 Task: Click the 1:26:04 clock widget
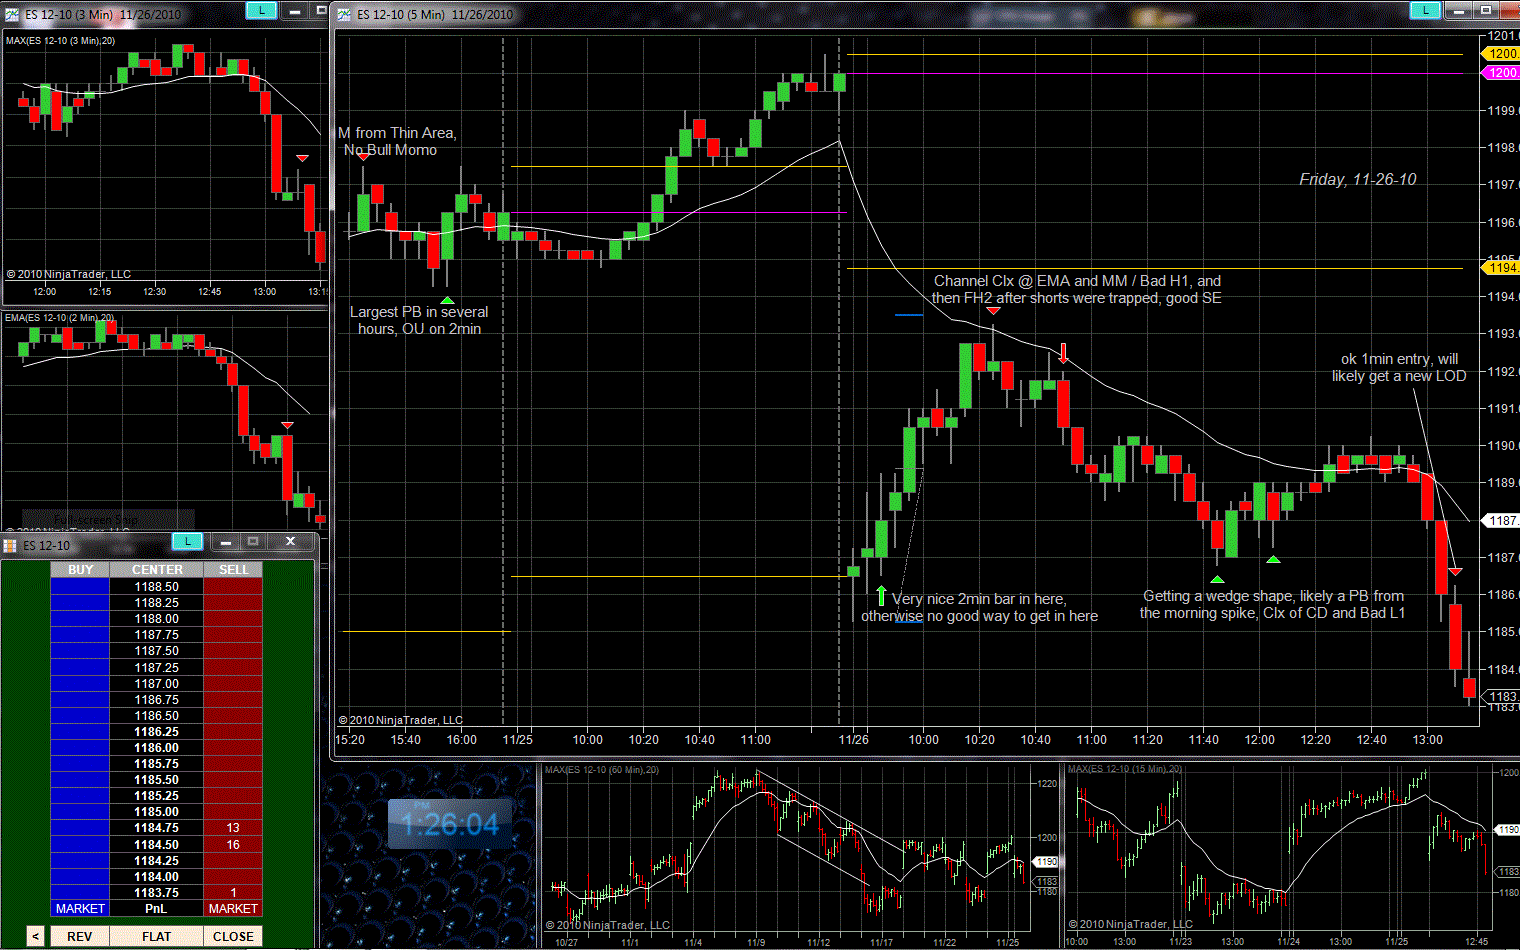(449, 825)
